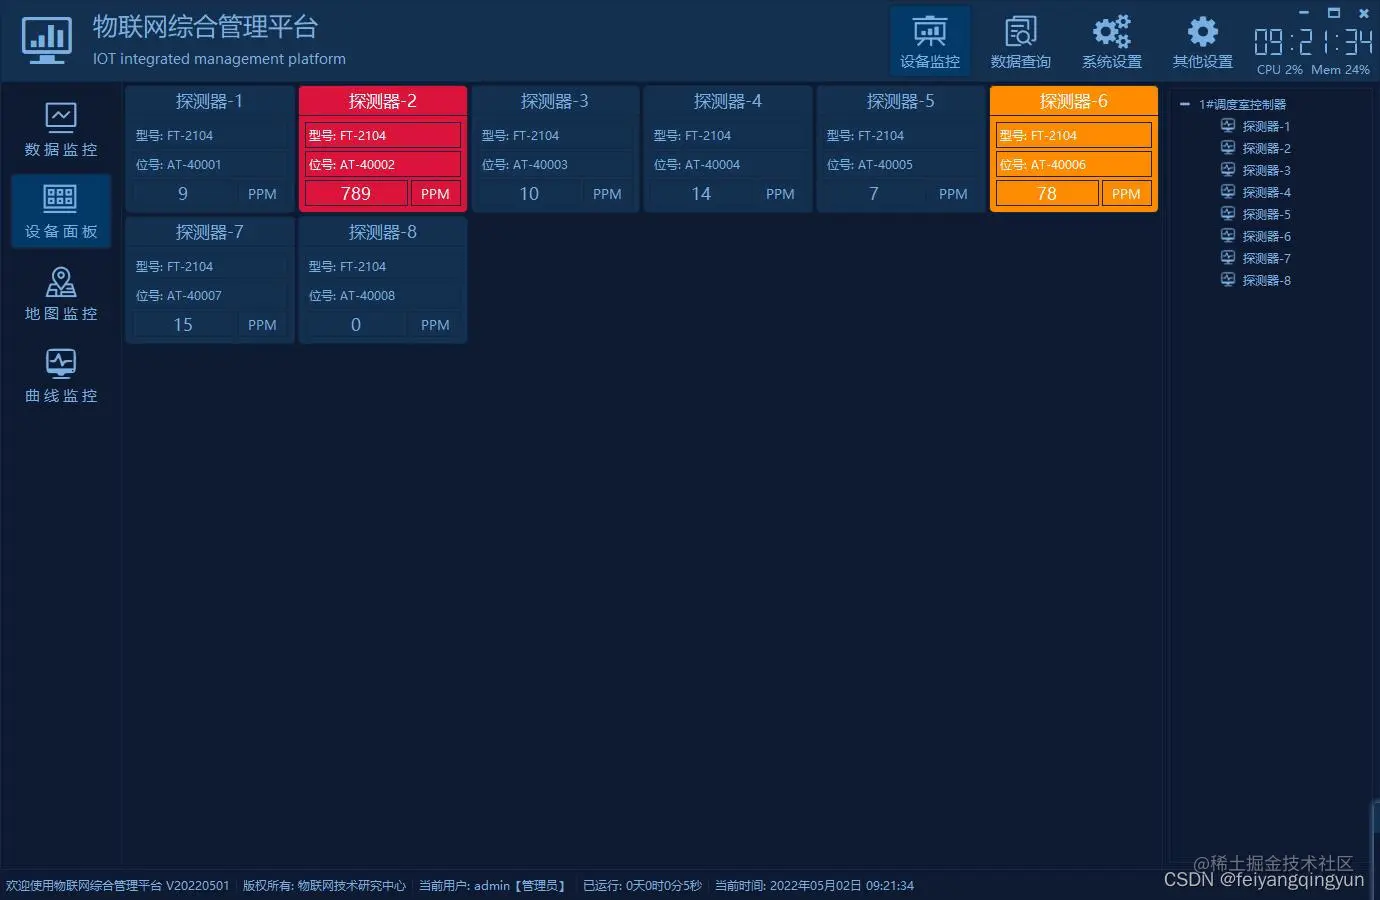Image resolution: width=1380 pixels, height=900 pixels.
Task: Select 探测器-7 label in the device tree
Action: coord(1266,258)
